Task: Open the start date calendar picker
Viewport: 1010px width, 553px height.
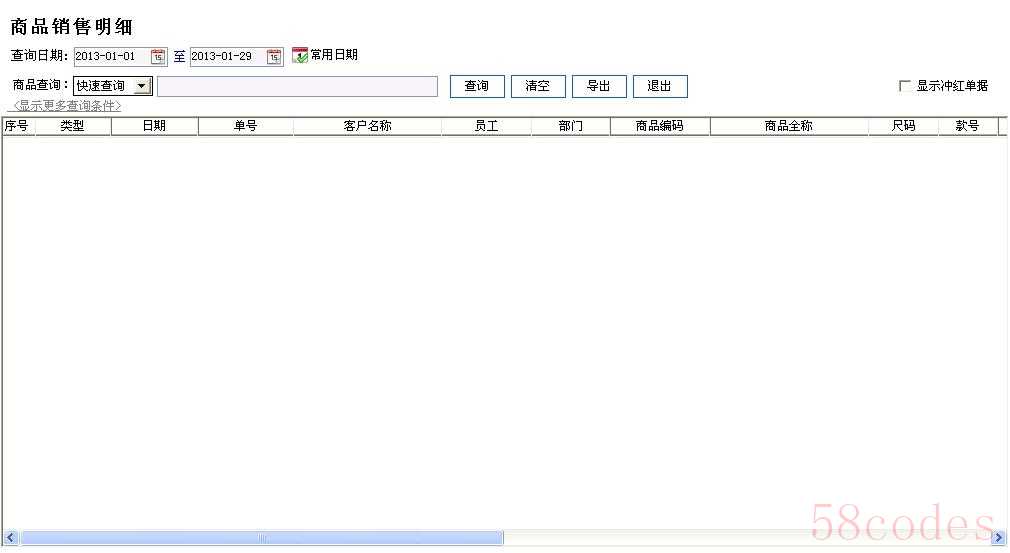Action: [158, 57]
